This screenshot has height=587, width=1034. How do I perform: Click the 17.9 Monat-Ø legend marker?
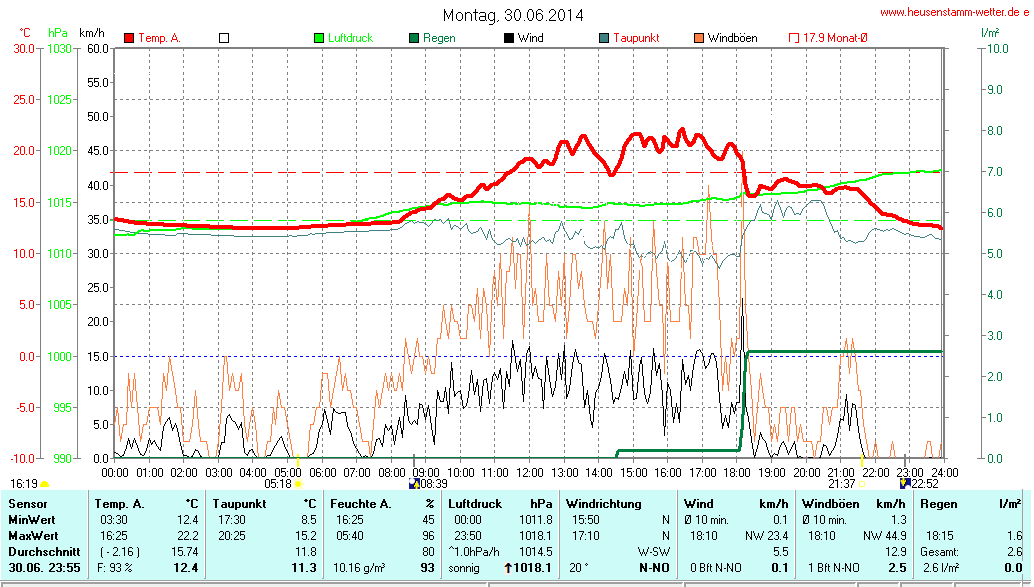click(x=794, y=38)
